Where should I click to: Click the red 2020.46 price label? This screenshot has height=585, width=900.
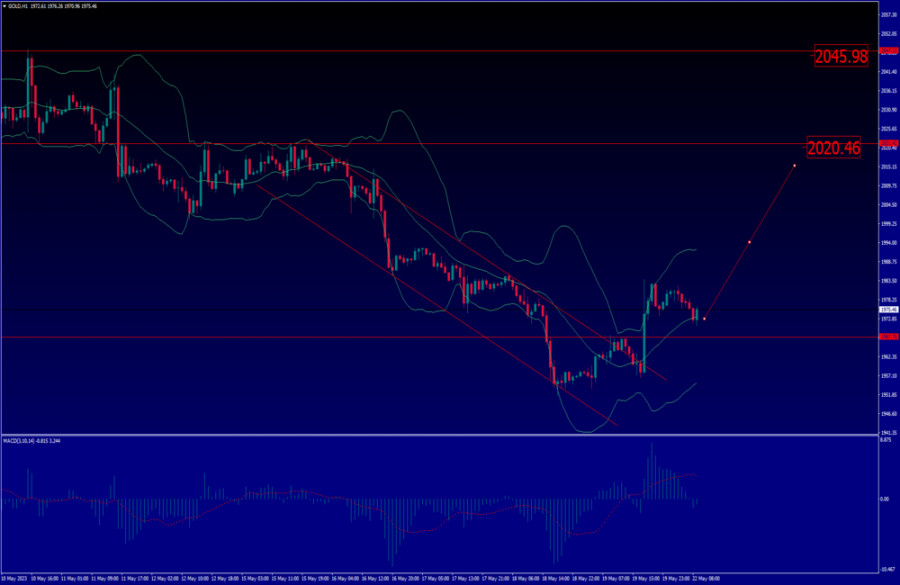pyautogui.click(x=833, y=148)
